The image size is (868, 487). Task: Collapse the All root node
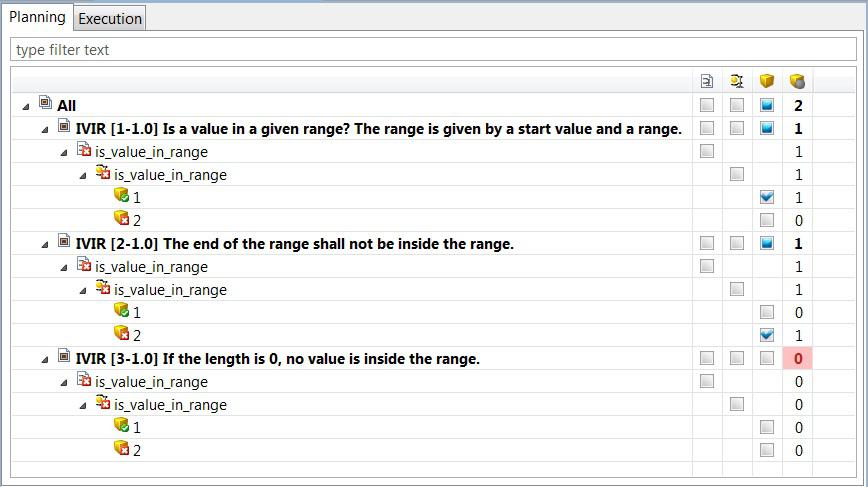tap(25, 106)
